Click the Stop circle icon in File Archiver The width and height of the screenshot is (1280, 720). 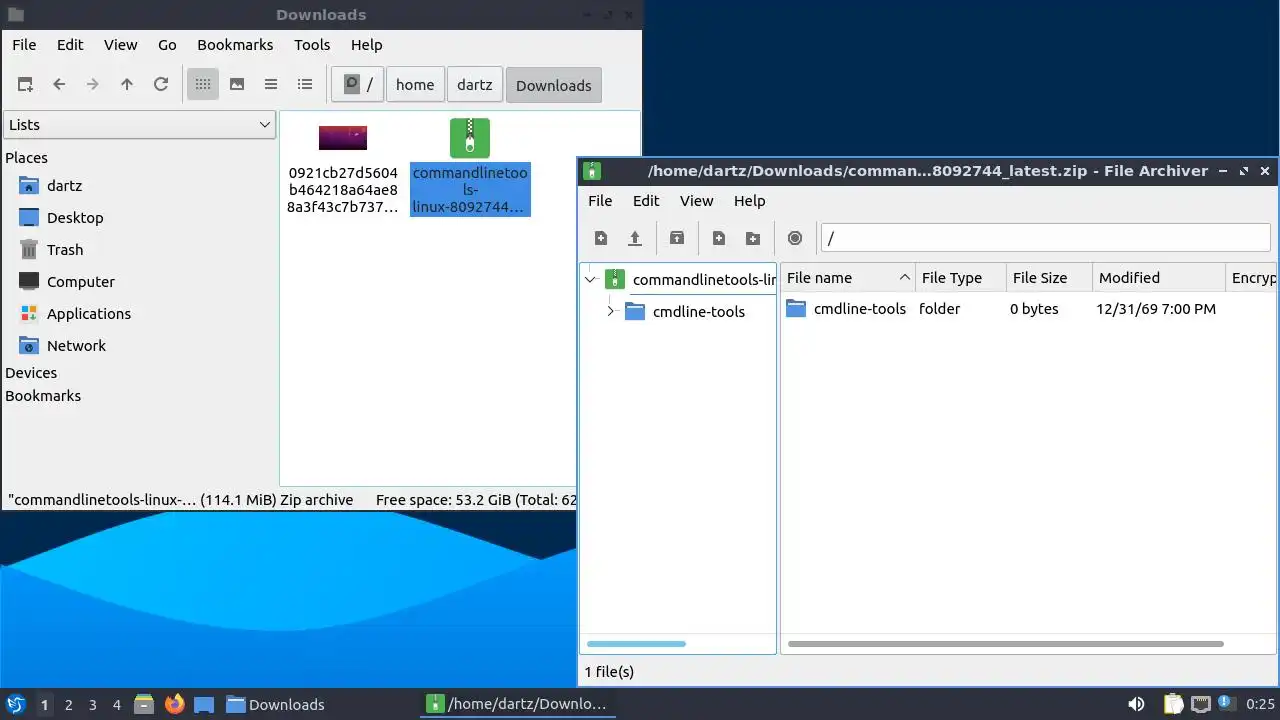[795, 238]
